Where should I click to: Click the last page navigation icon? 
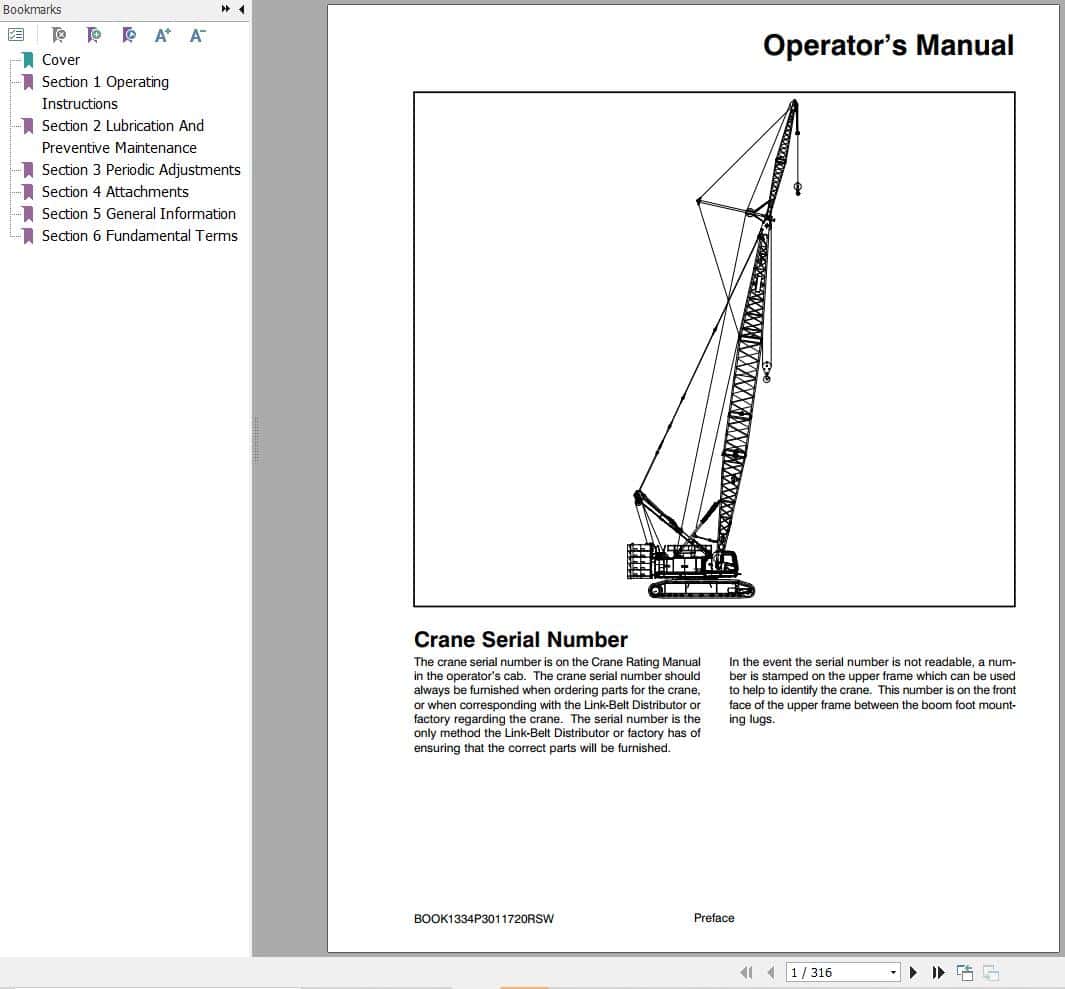[938, 971]
